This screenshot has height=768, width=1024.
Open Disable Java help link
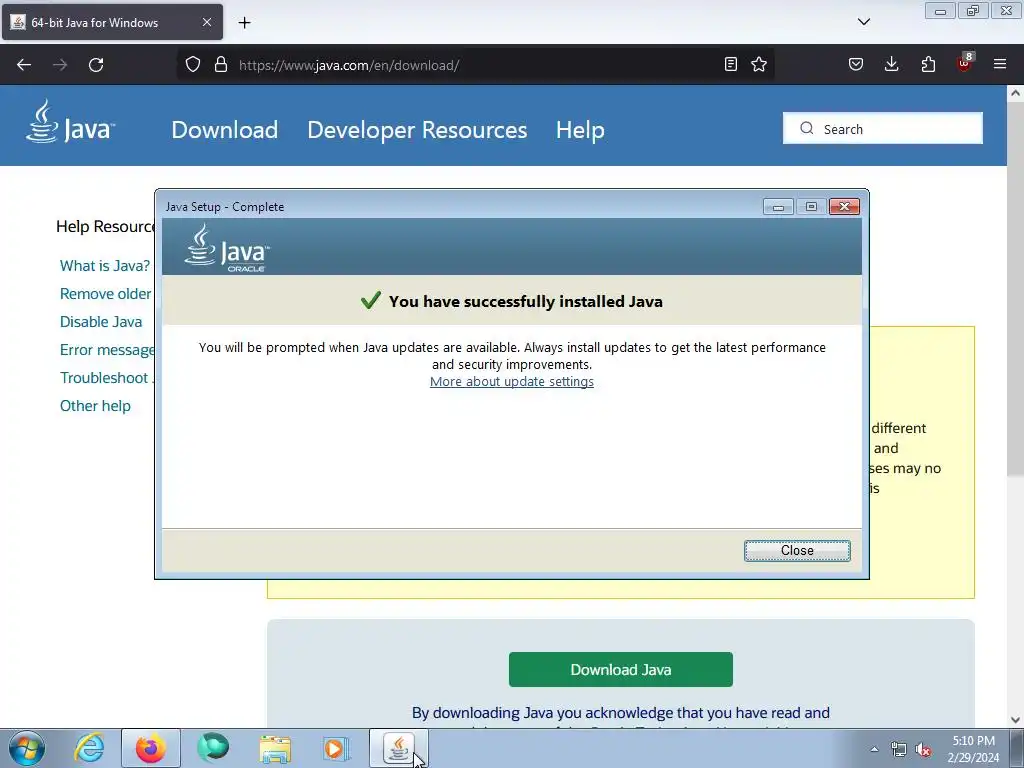click(101, 322)
